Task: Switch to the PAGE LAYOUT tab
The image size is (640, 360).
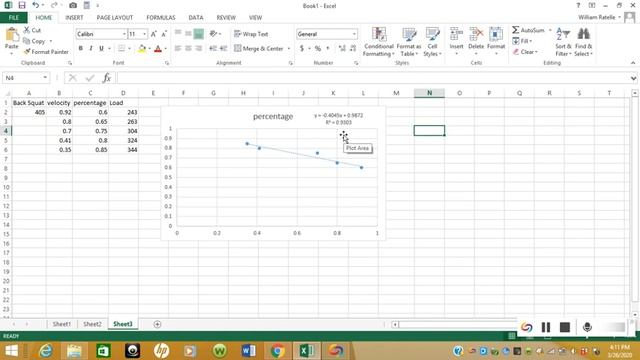Action: [115, 18]
